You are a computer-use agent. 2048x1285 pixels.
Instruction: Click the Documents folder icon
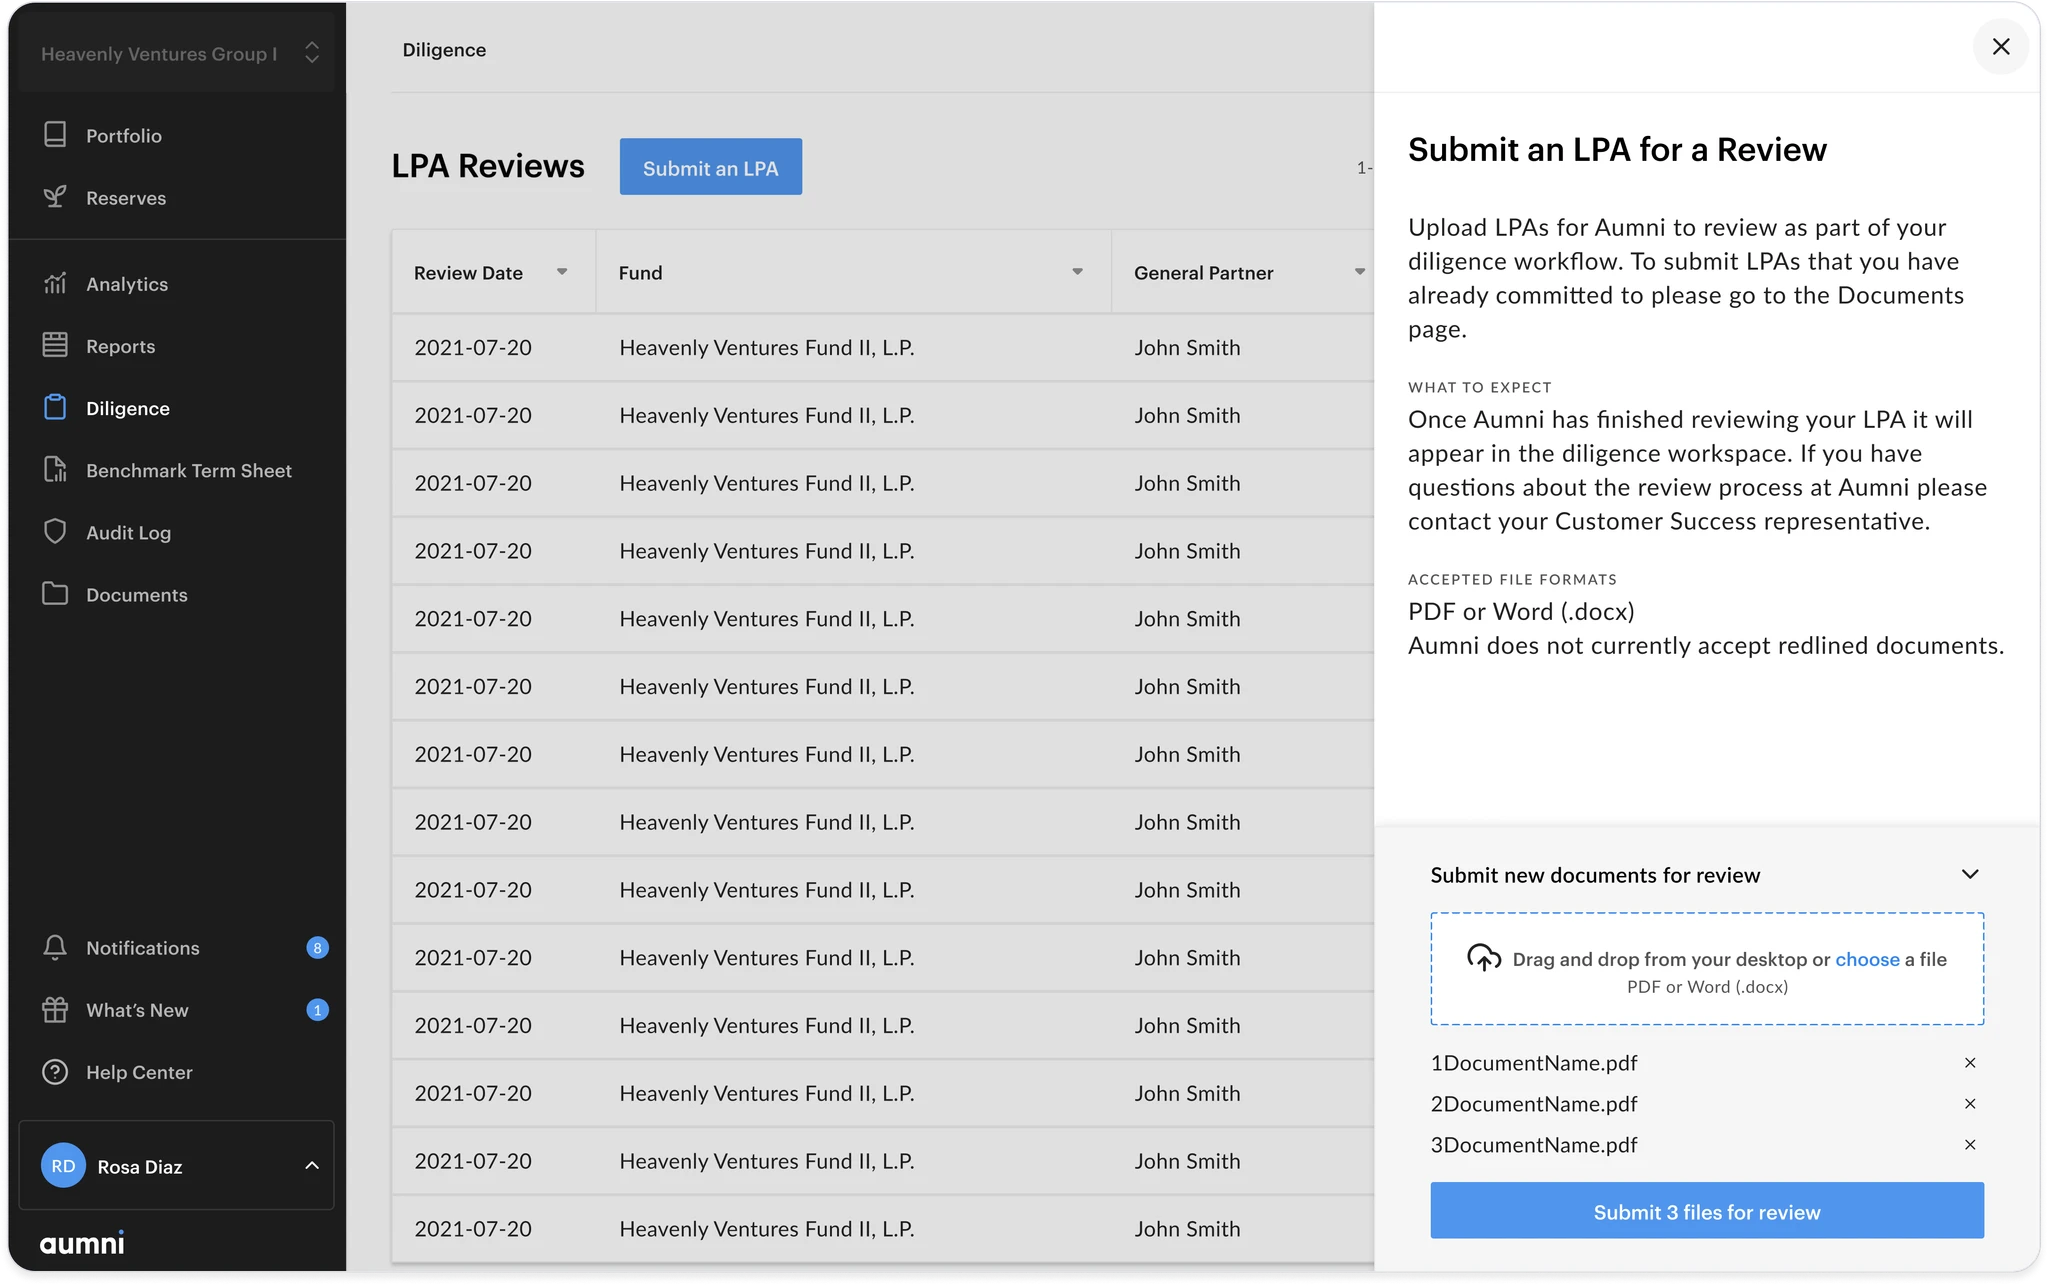pyautogui.click(x=55, y=594)
